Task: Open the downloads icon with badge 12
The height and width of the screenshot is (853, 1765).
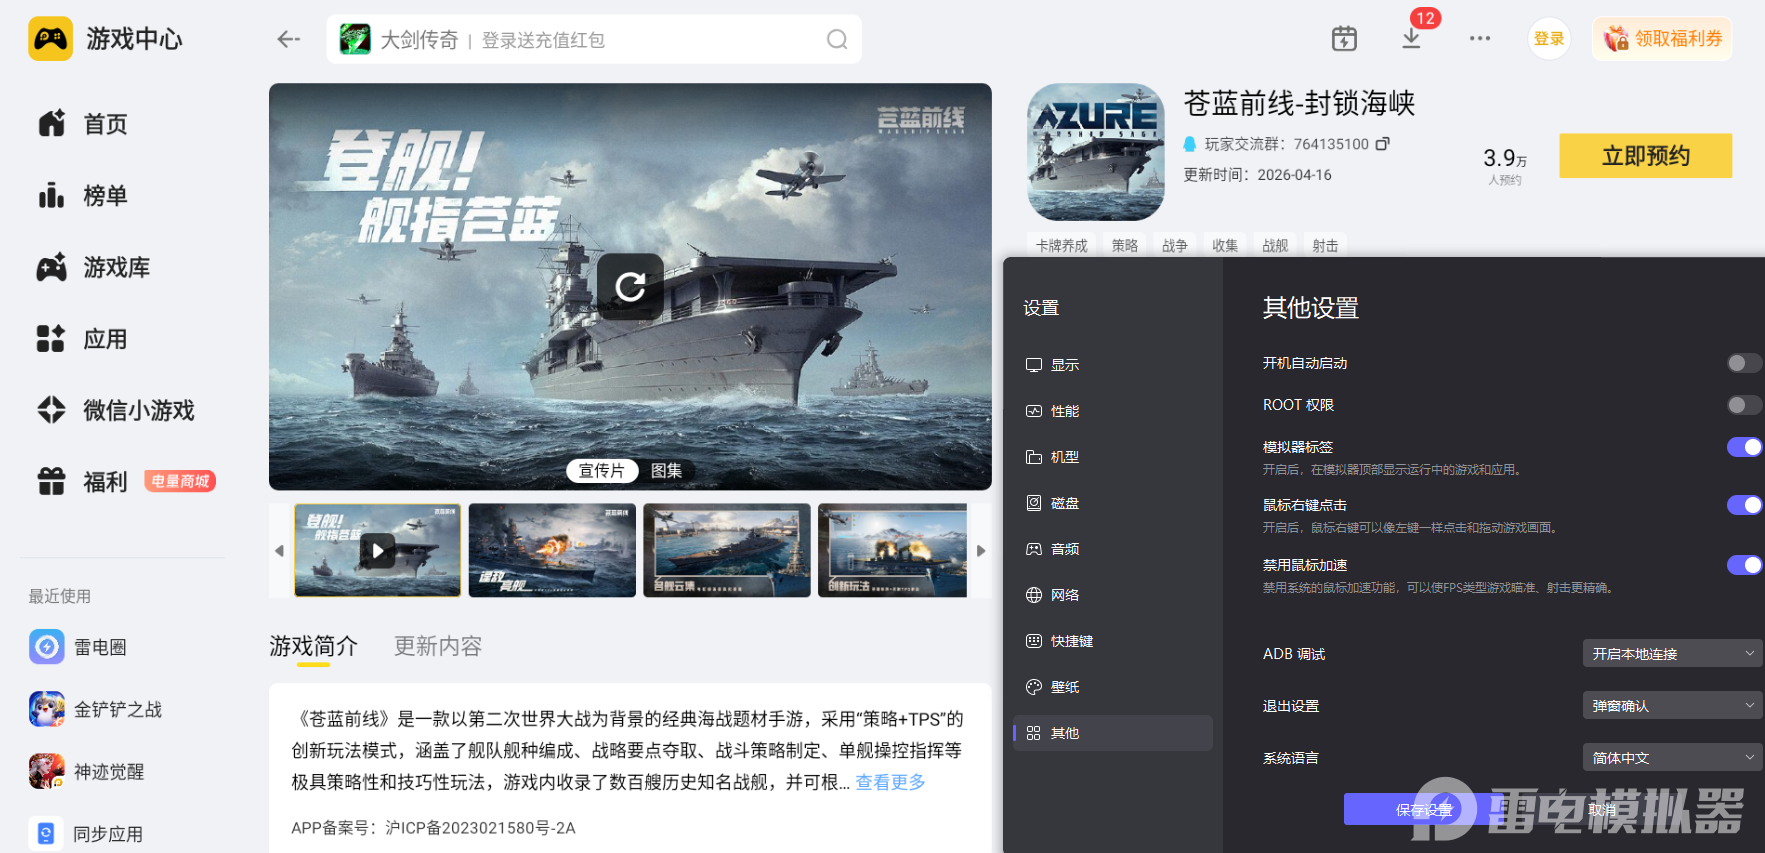Action: (1412, 38)
